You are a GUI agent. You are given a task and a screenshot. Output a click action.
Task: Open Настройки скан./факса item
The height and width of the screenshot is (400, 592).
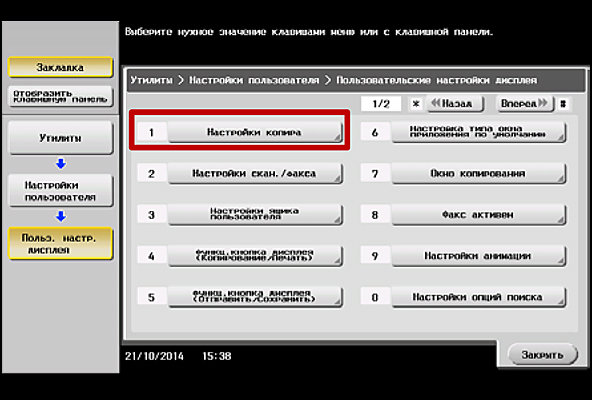(255, 173)
